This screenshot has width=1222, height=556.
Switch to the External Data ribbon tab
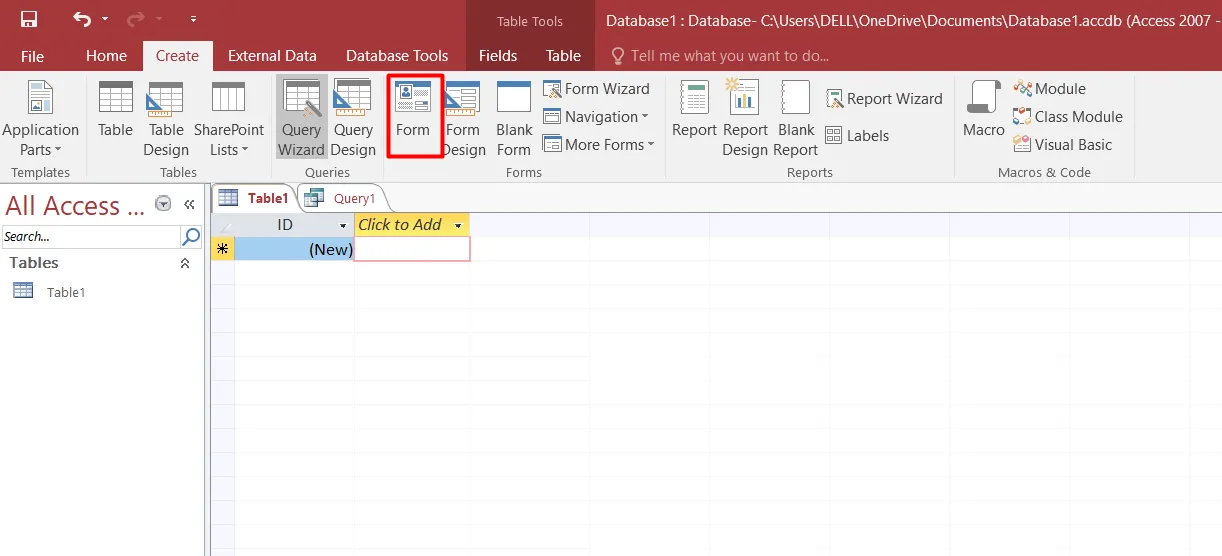click(272, 56)
